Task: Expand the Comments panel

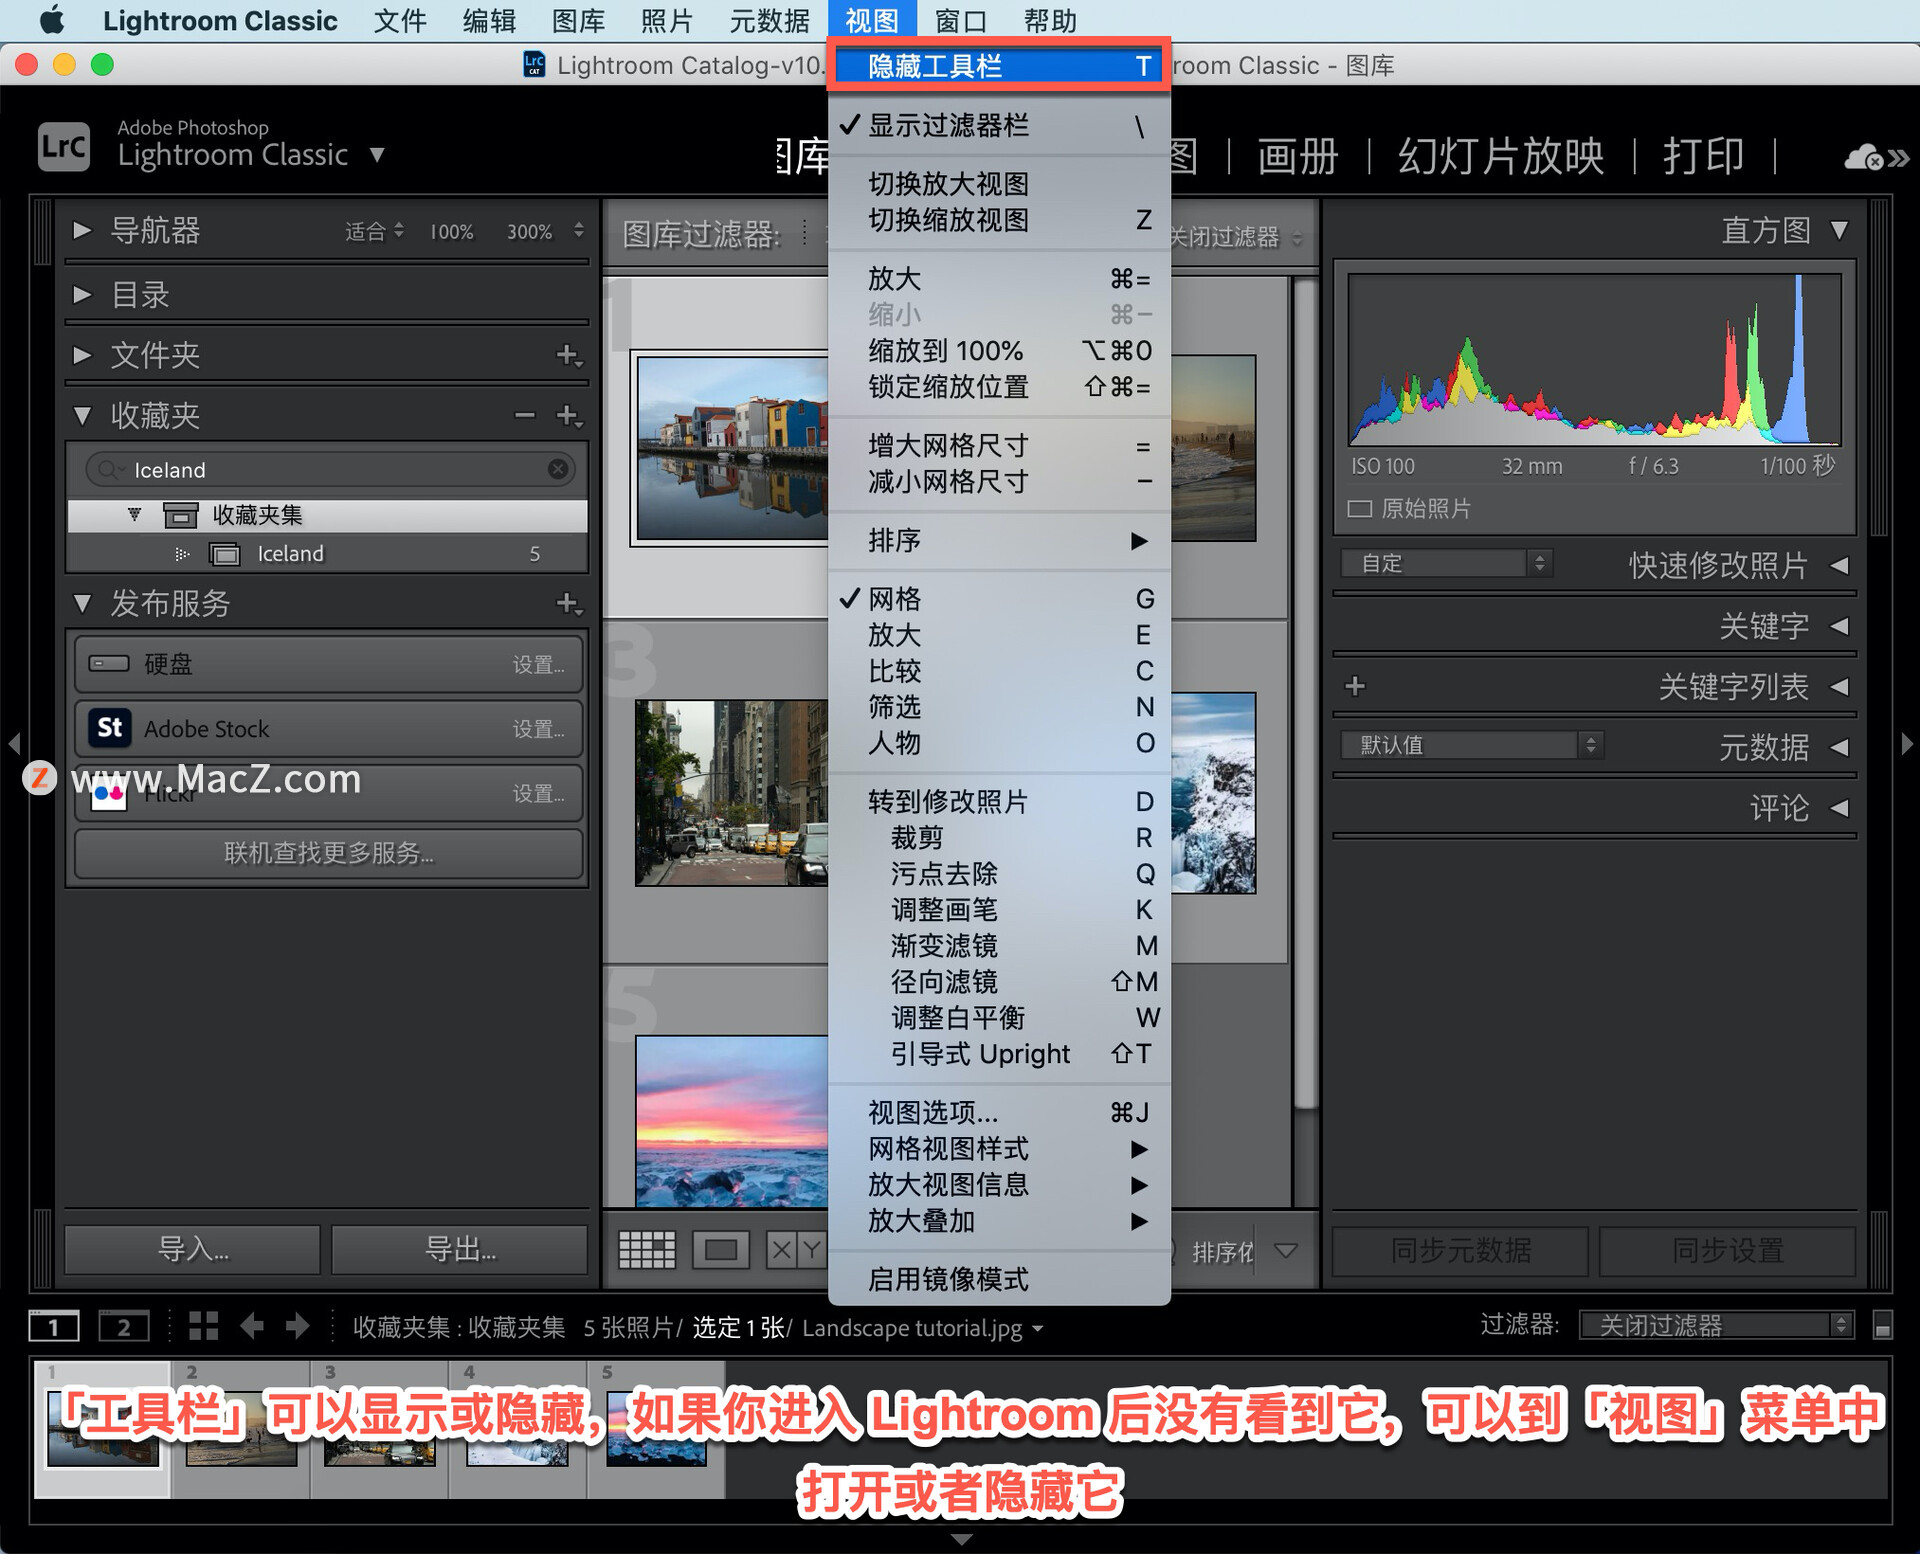Action: (x=1840, y=807)
